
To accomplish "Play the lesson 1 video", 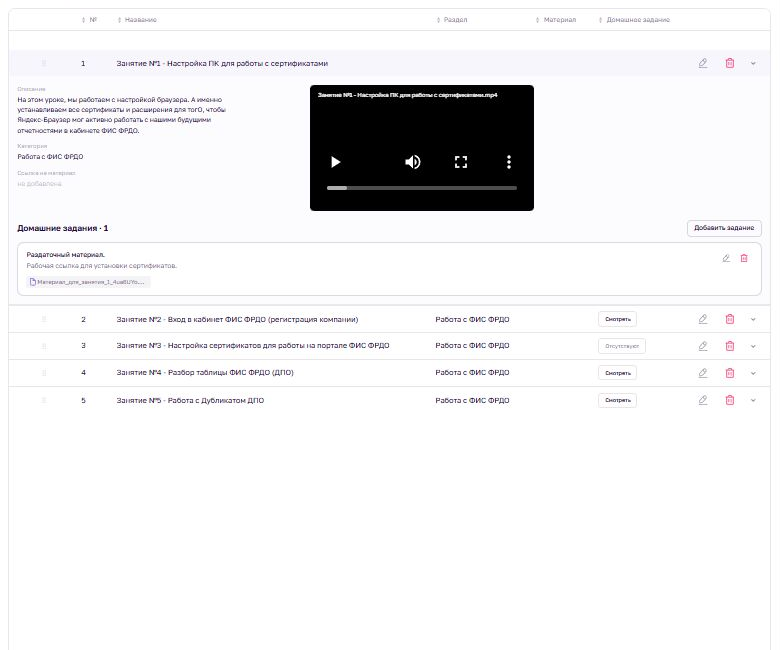I will click(x=335, y=162).
